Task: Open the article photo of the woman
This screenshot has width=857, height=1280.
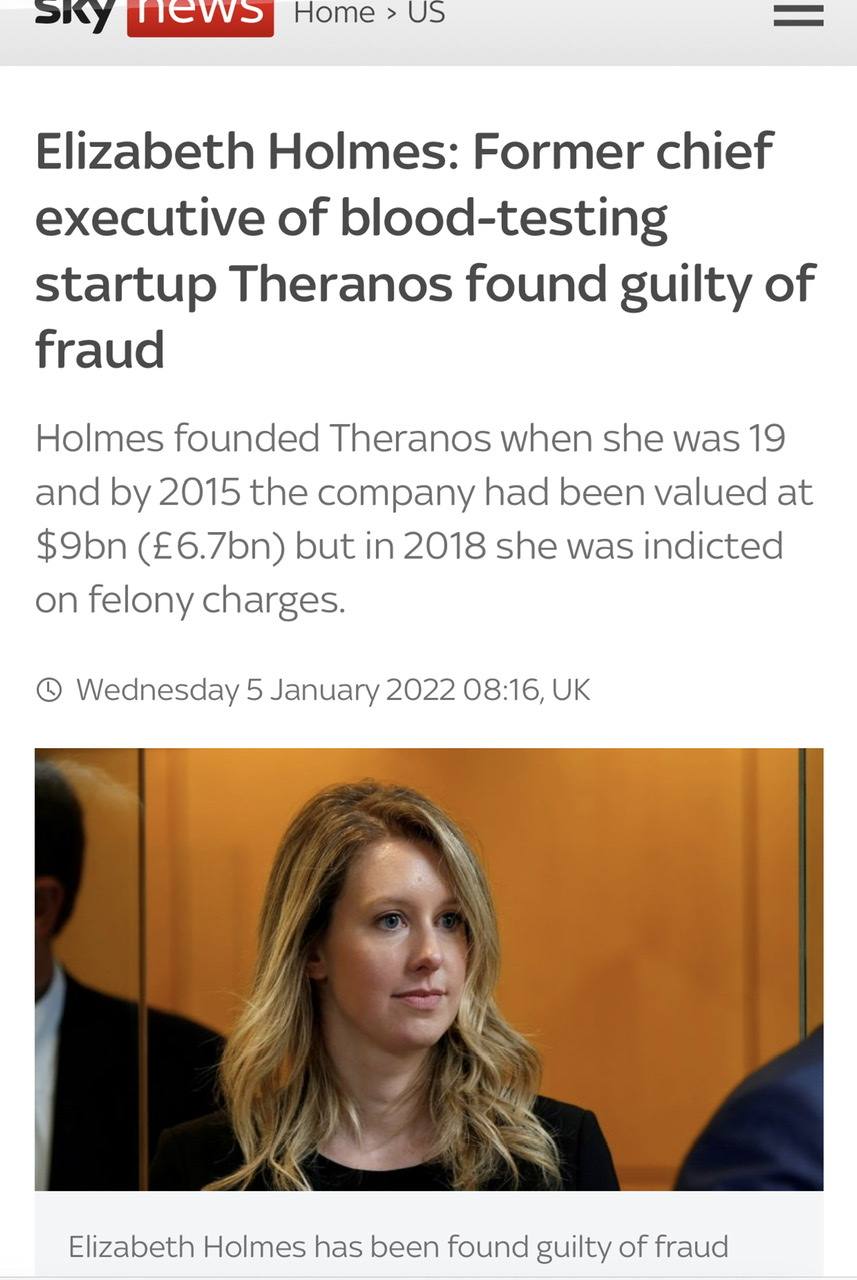Action: point(429,969)
